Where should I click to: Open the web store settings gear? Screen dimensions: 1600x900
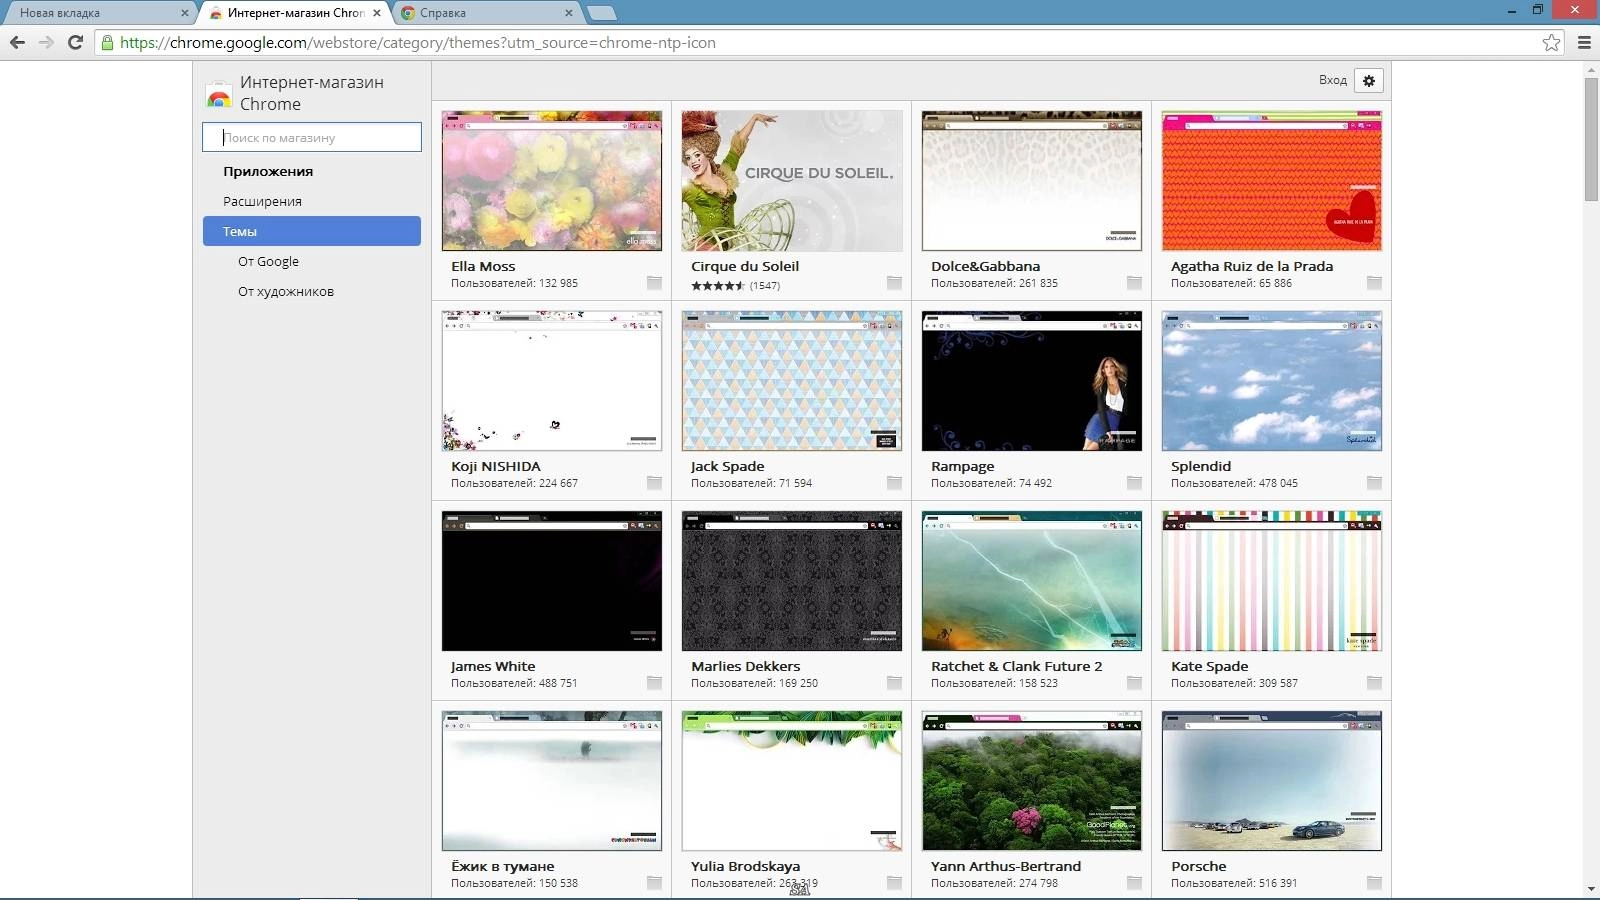point(1369,80)
